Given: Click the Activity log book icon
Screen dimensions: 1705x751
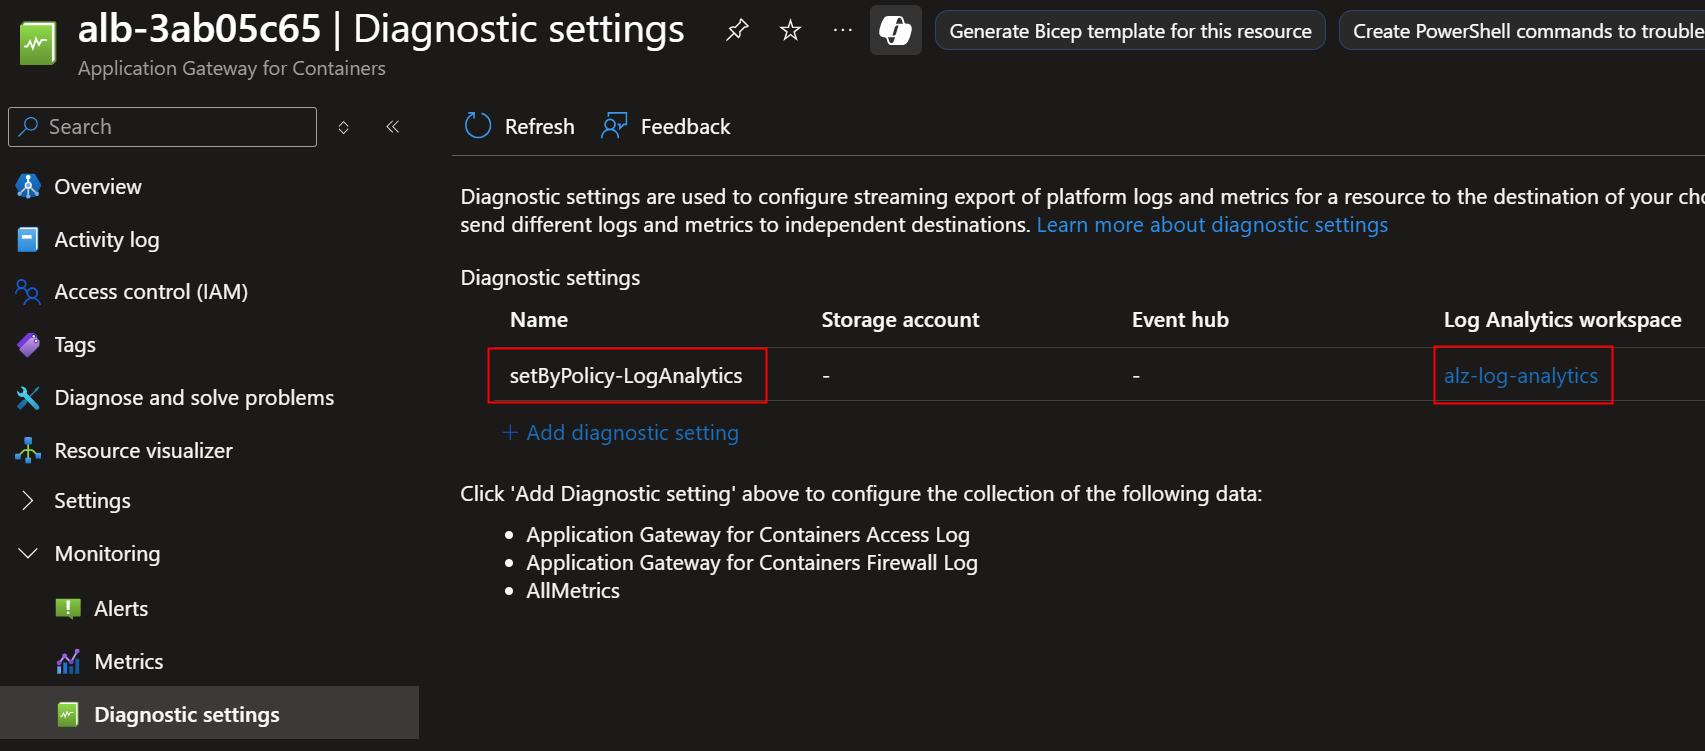Looking at the screenshot, I should (x=28, y=239).
